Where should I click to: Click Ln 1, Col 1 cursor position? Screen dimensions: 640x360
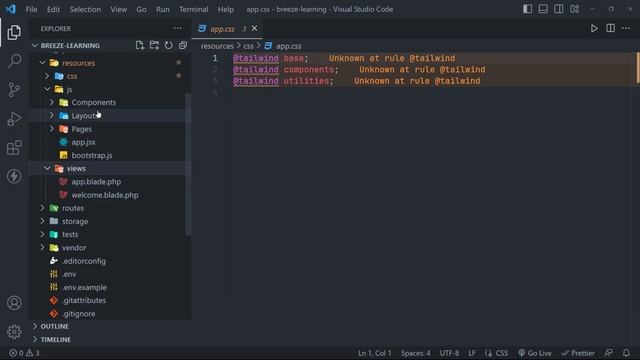coord(374,353)
